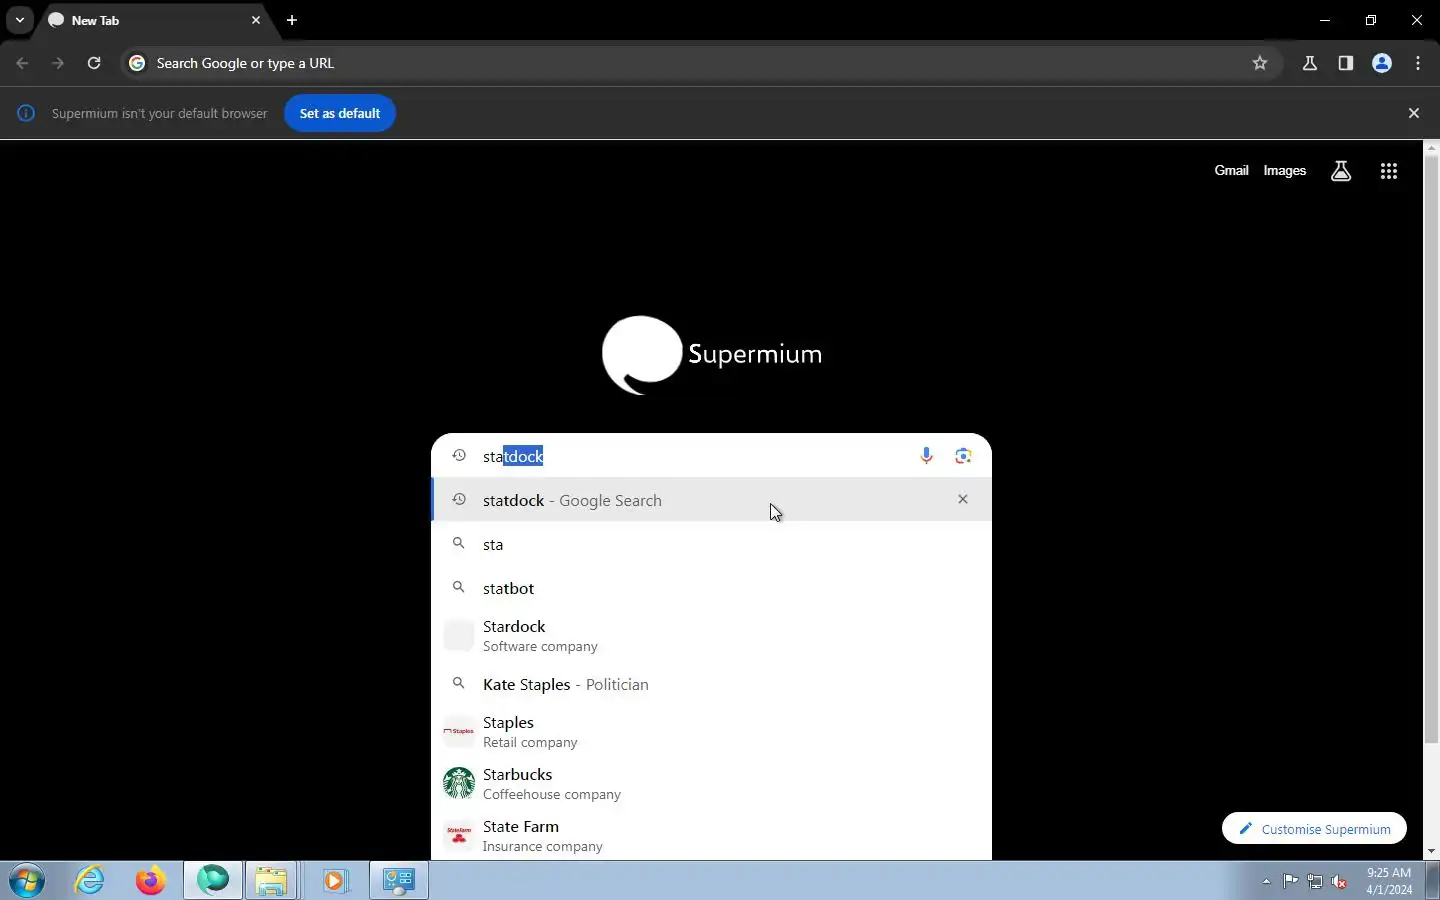Open the tab search dropdown arrow

(19, 20)
